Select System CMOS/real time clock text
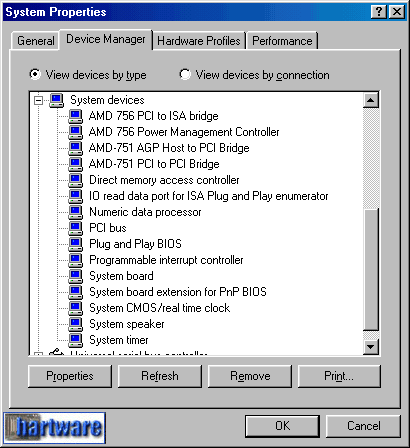This screenshot has height=448, width=410. pyautogui.click(x=159, y=308)
